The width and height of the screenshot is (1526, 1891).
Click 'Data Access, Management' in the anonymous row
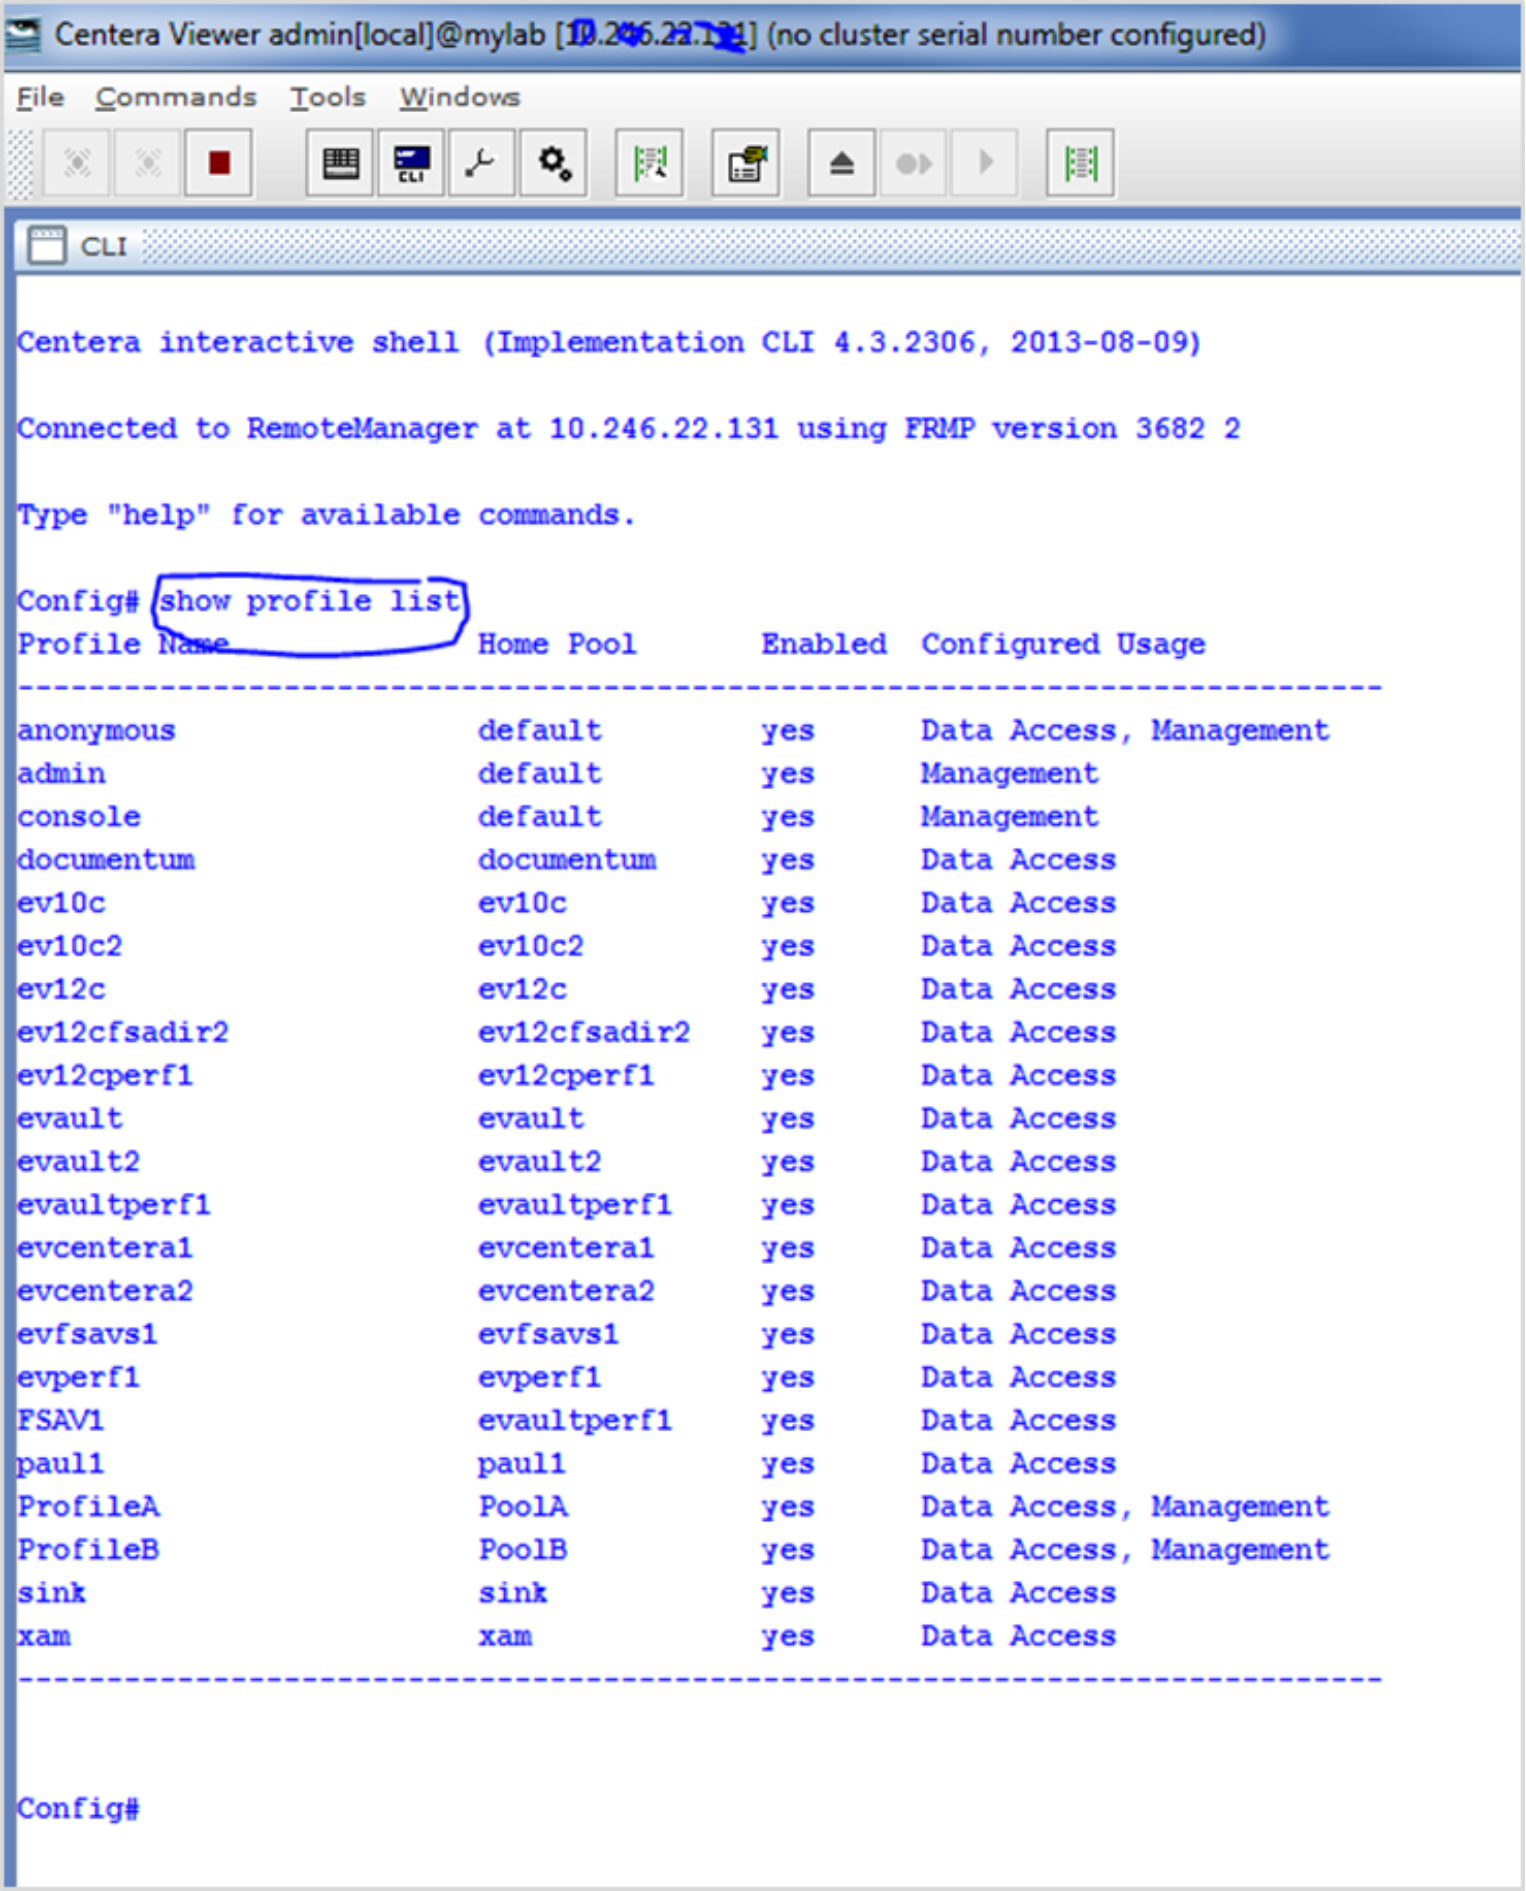pyautogui.click(x=1125, y=731)
